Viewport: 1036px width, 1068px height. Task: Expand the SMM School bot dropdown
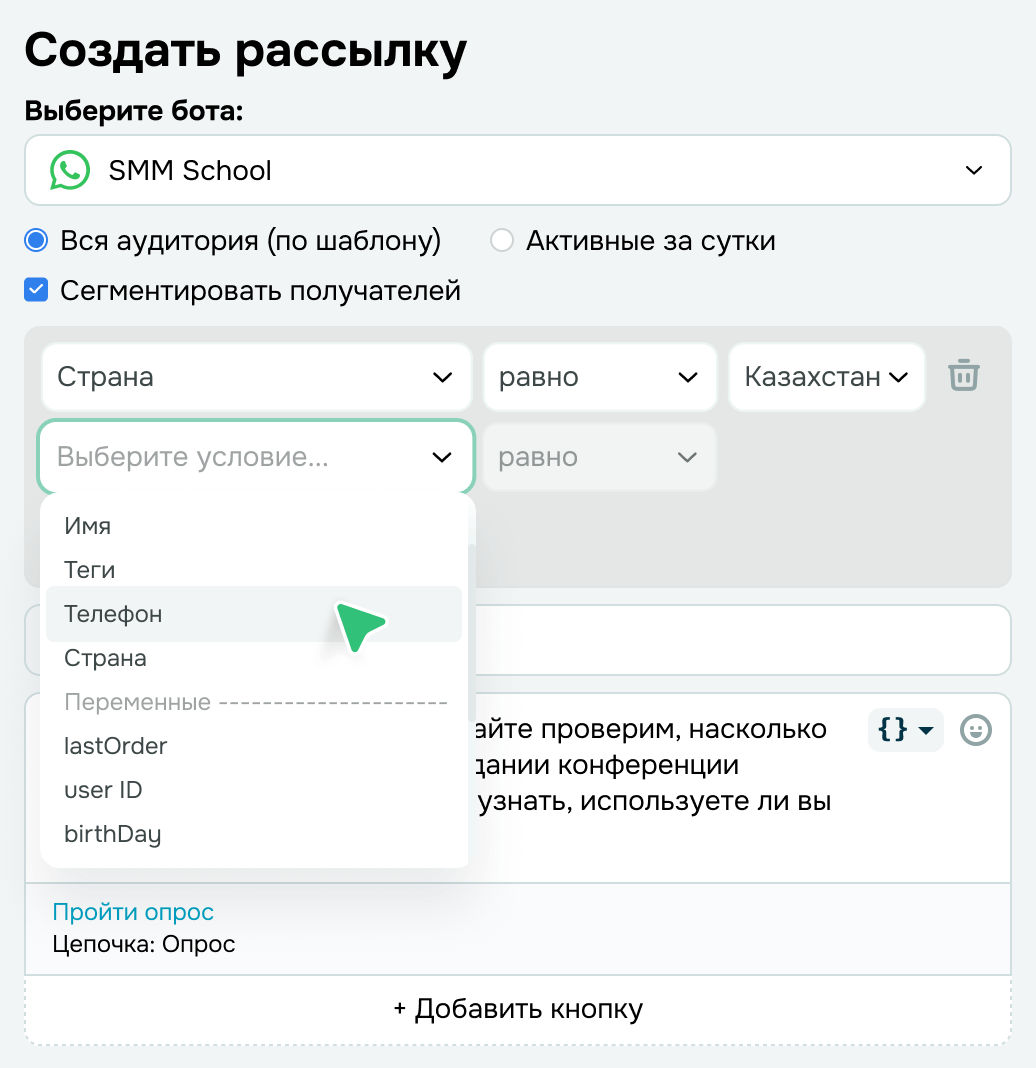click(973, 170)
